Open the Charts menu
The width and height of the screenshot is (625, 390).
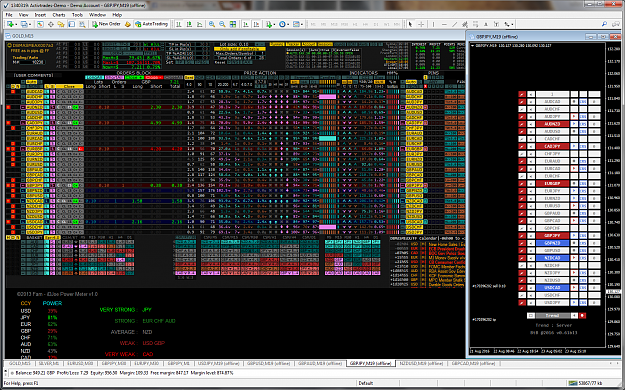pos(59,15)
